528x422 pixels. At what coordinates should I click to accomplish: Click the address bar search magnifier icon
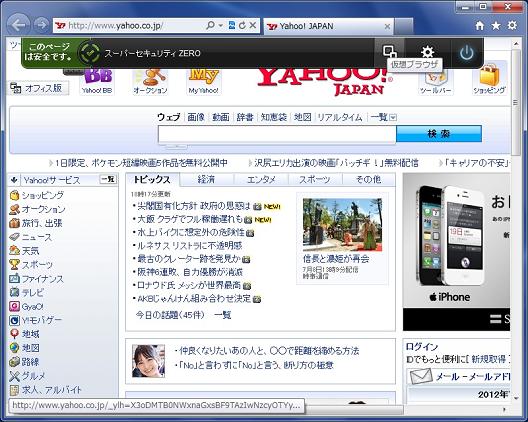tap(210, 25)
